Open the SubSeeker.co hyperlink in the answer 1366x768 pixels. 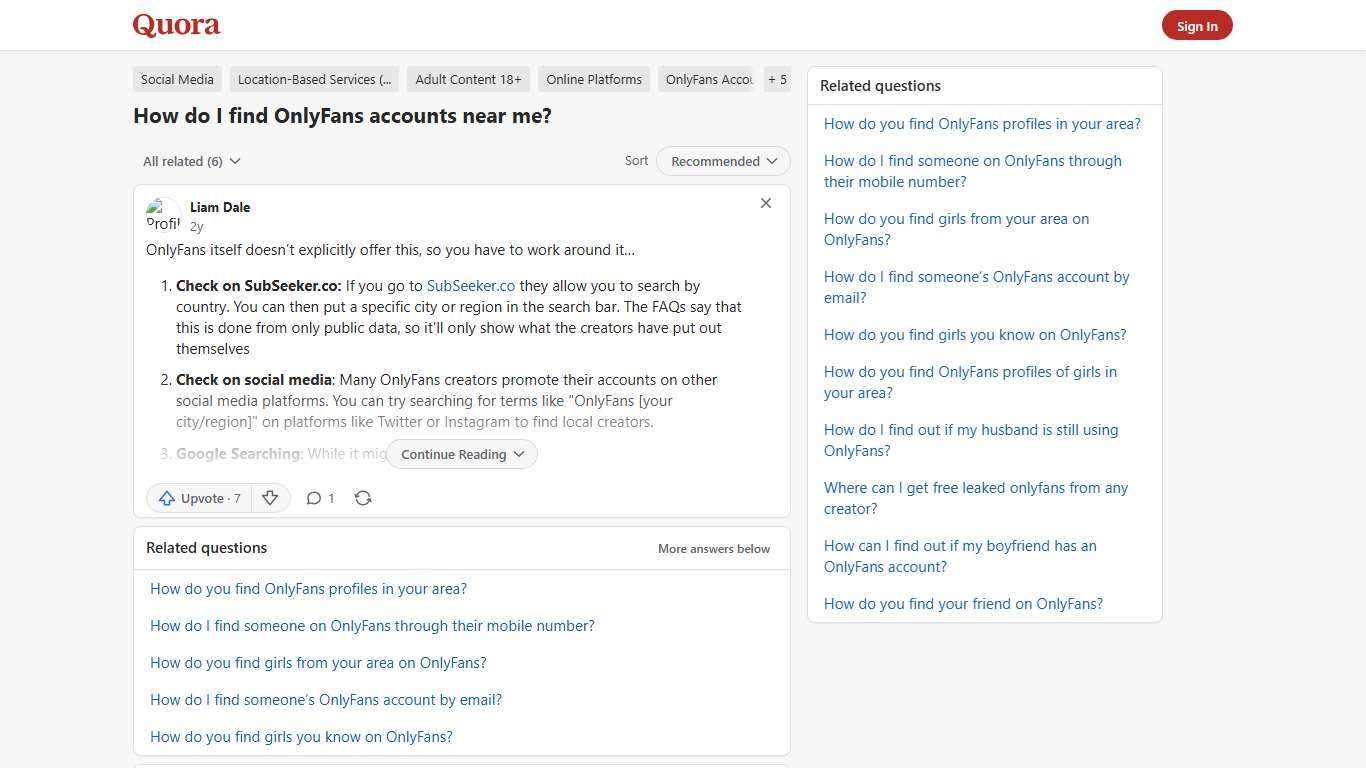pyautogui.click(x=470, y=285)
